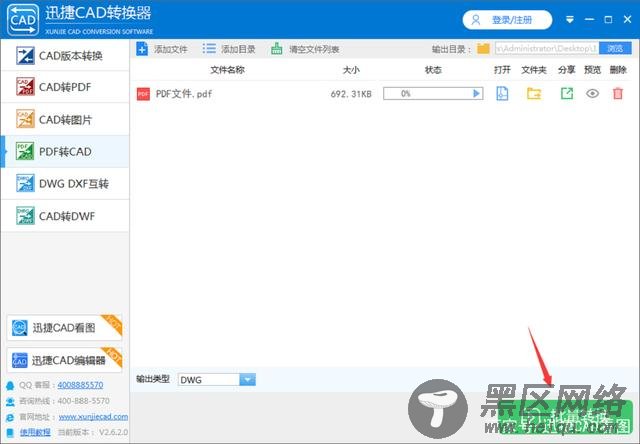Click the 登录/注册 login button
Image resolution: width=640 pixels, height=444 pixels.
tap(507, 20)
